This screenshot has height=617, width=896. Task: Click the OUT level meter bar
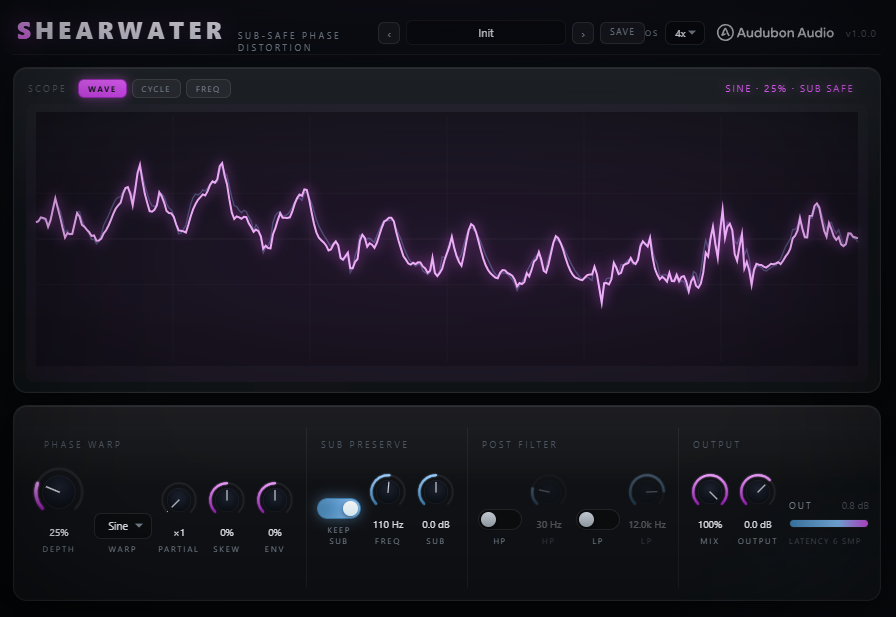[x=829, y=523]
